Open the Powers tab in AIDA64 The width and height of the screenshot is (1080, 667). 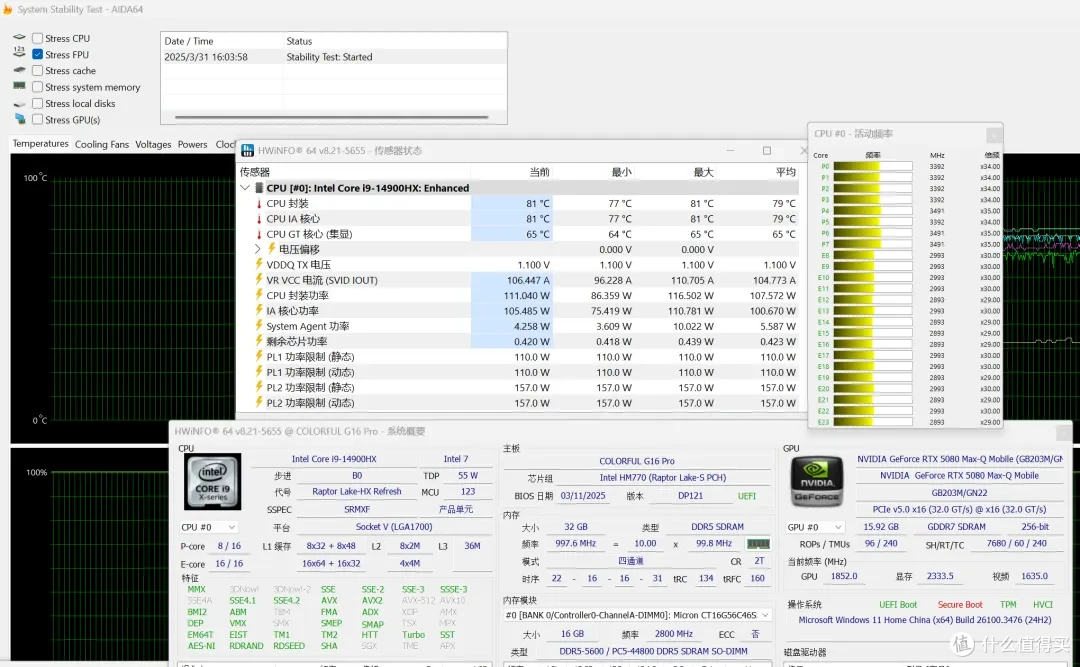pyautogui.click(x=192, y=144)
